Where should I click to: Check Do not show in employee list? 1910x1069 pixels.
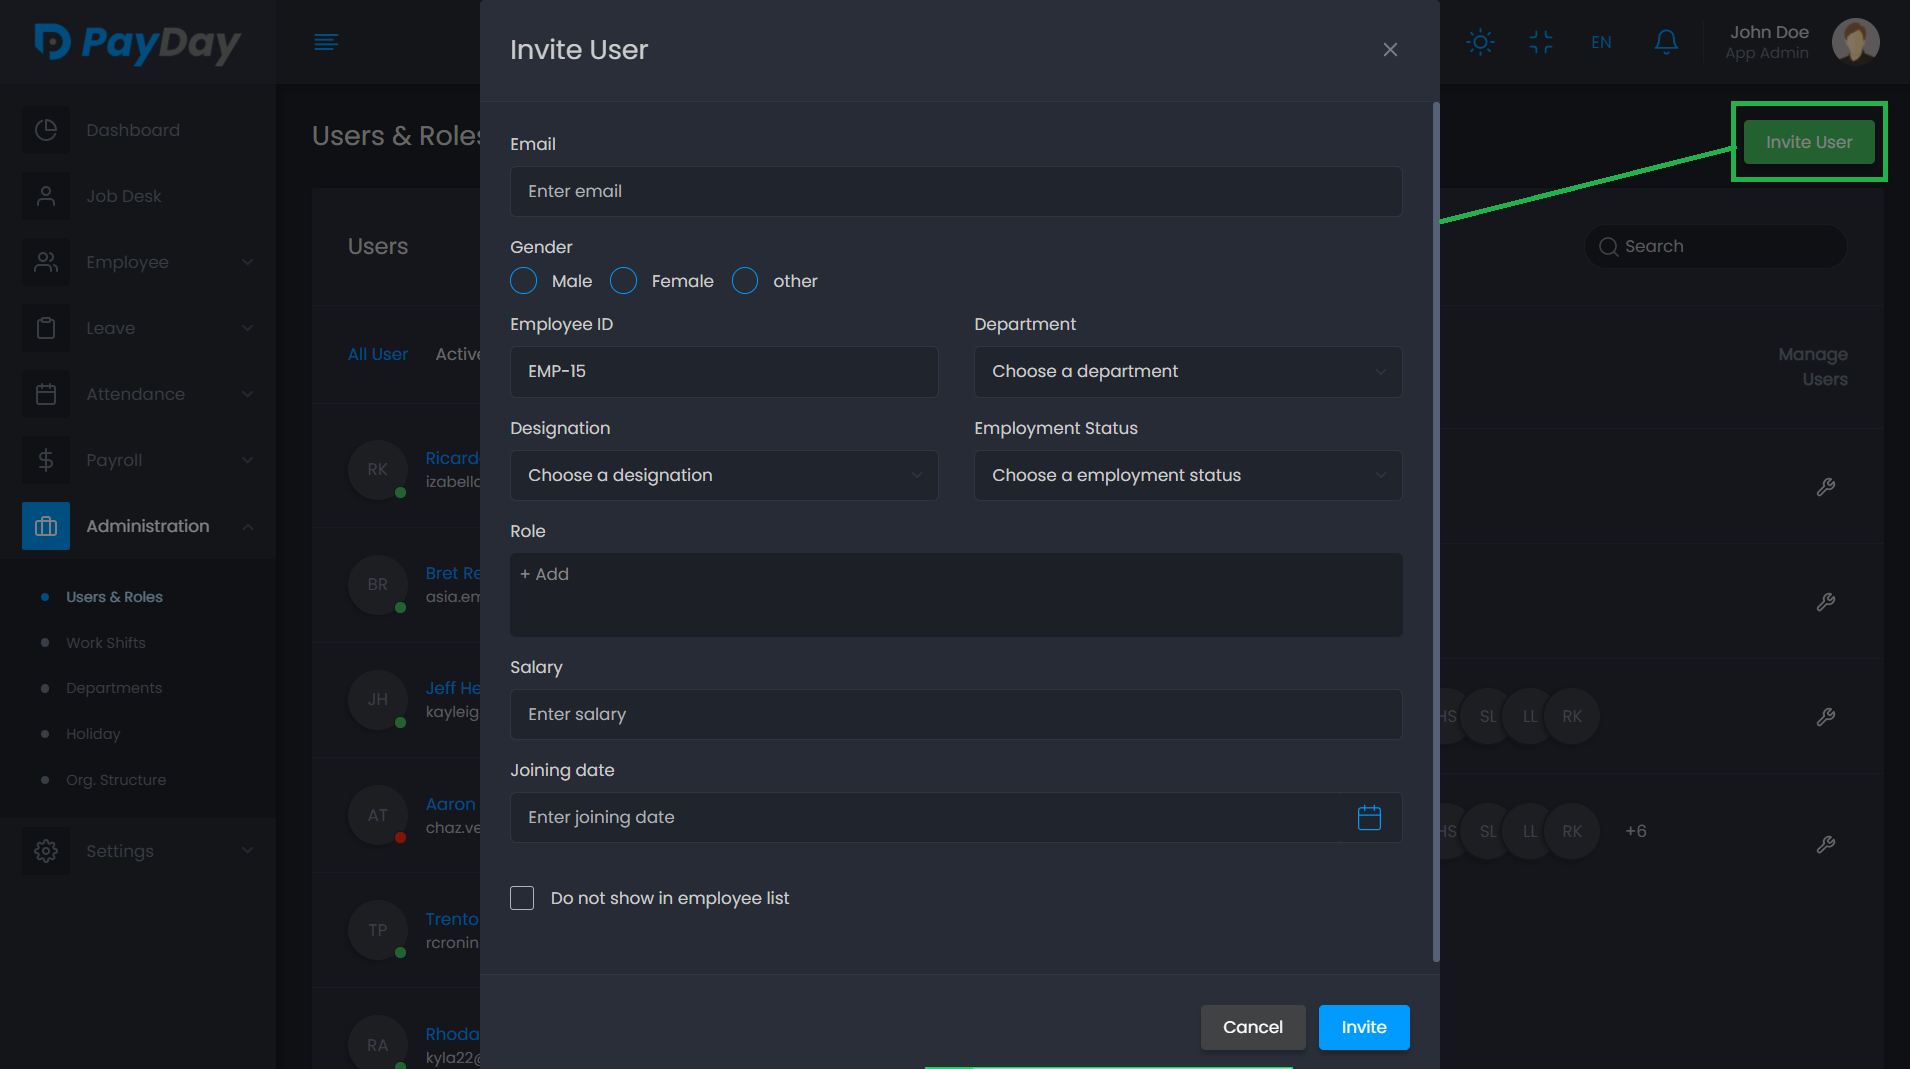(x=522, y=898)
